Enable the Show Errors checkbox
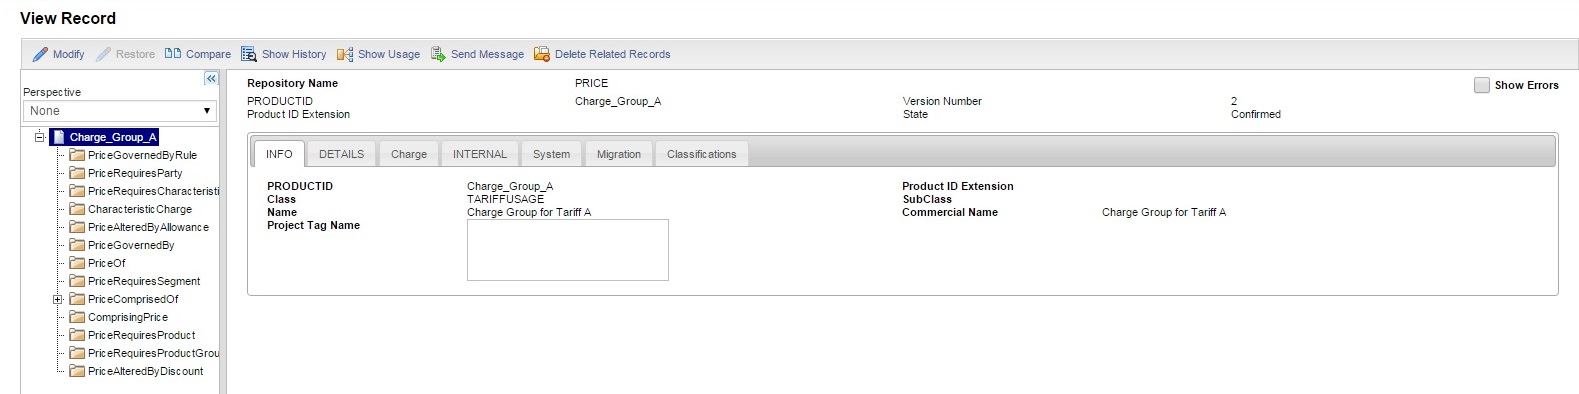 [x=1482, y=85]
